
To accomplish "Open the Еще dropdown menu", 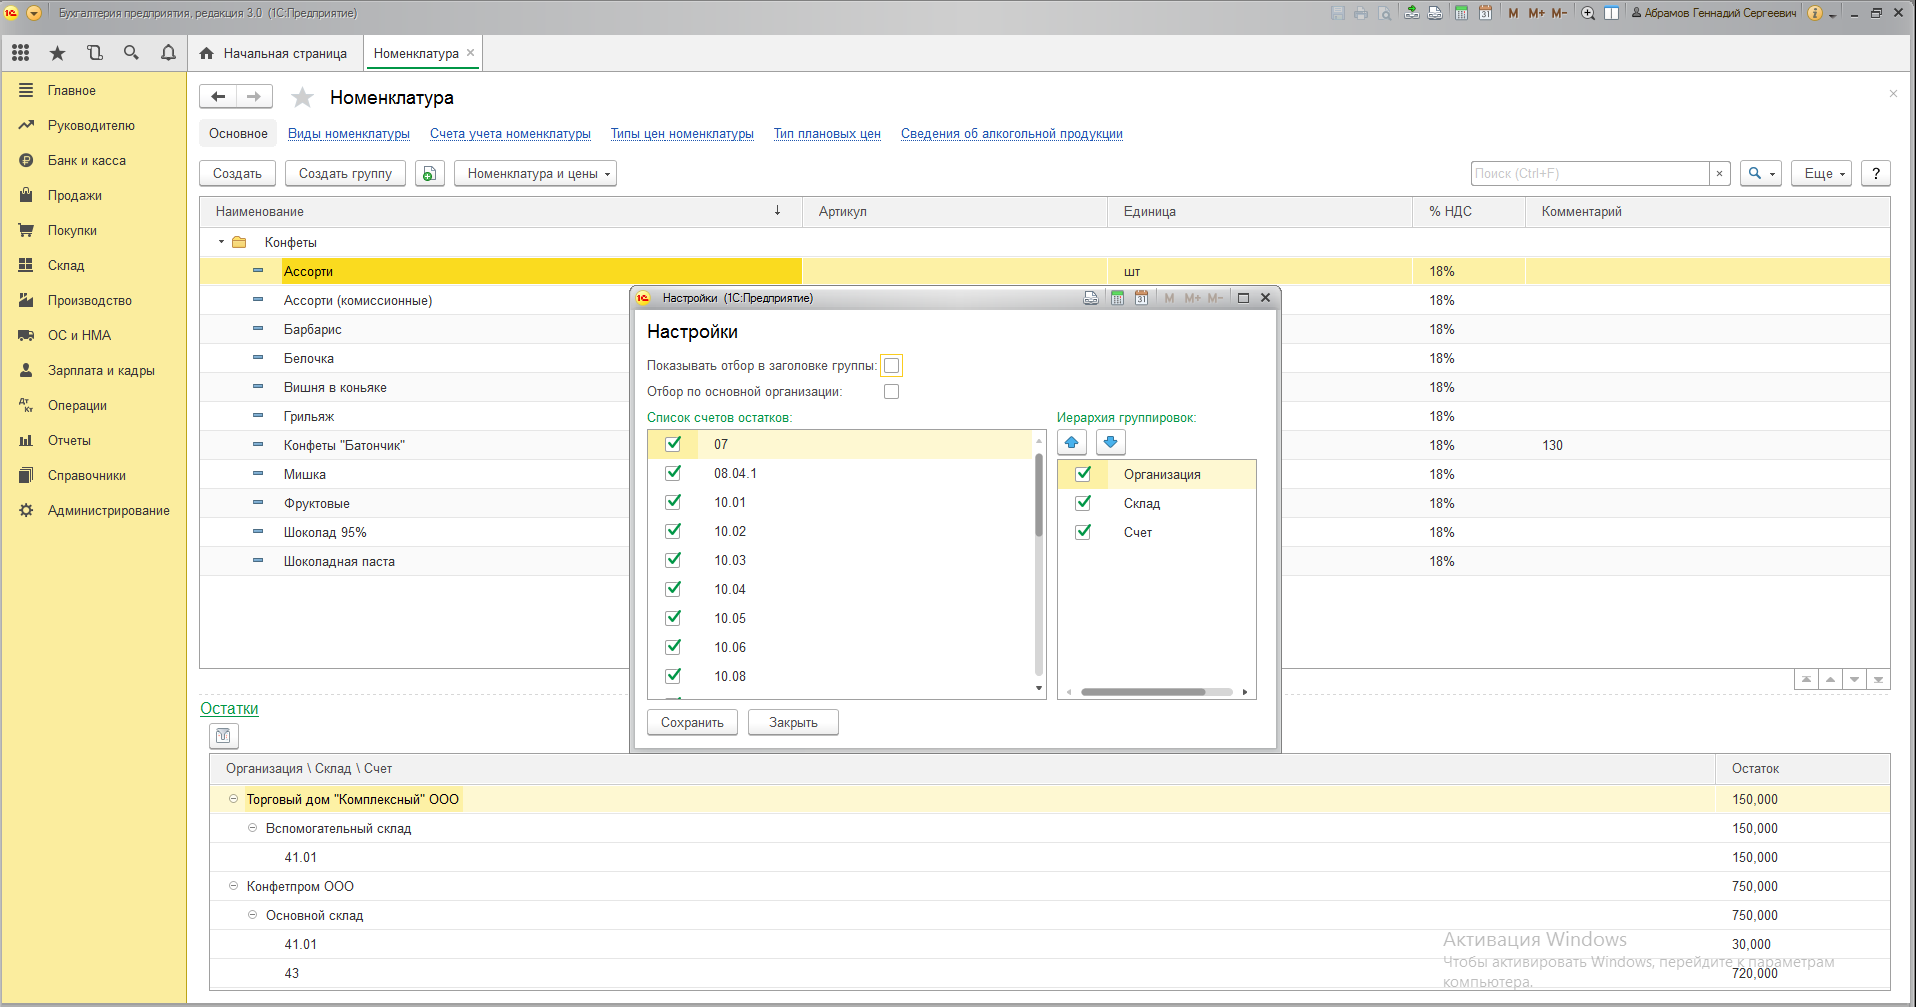I will [1822, 173].
